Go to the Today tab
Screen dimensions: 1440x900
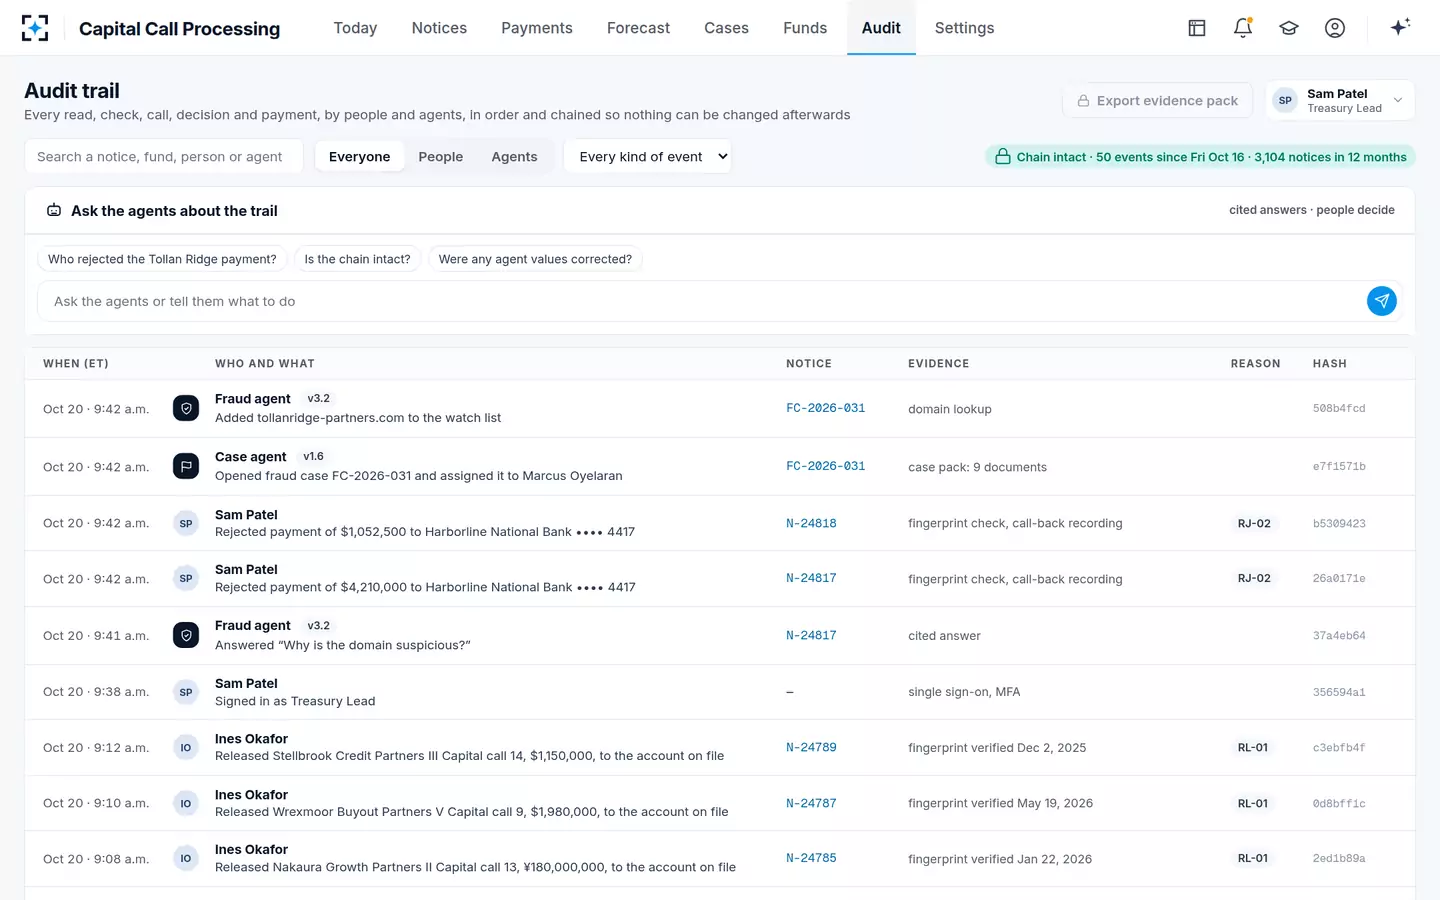coord(355,28)
